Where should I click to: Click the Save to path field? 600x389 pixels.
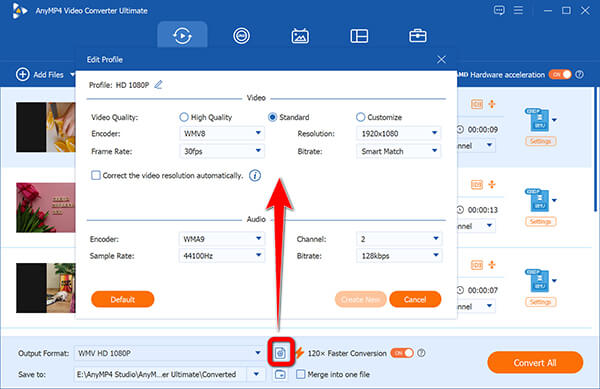coord(161,374)
